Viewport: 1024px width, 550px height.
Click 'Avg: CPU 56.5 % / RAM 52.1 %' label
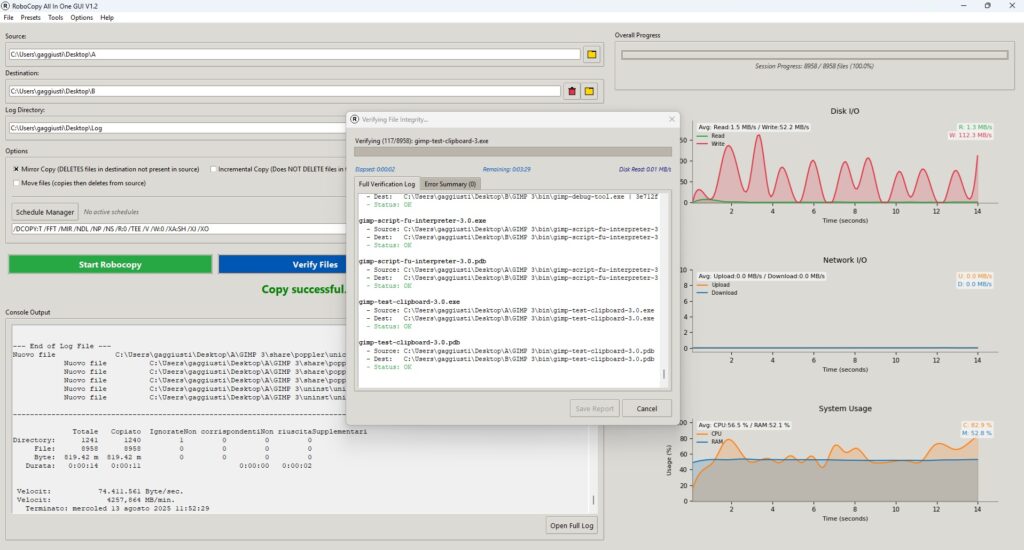(744, 425)
